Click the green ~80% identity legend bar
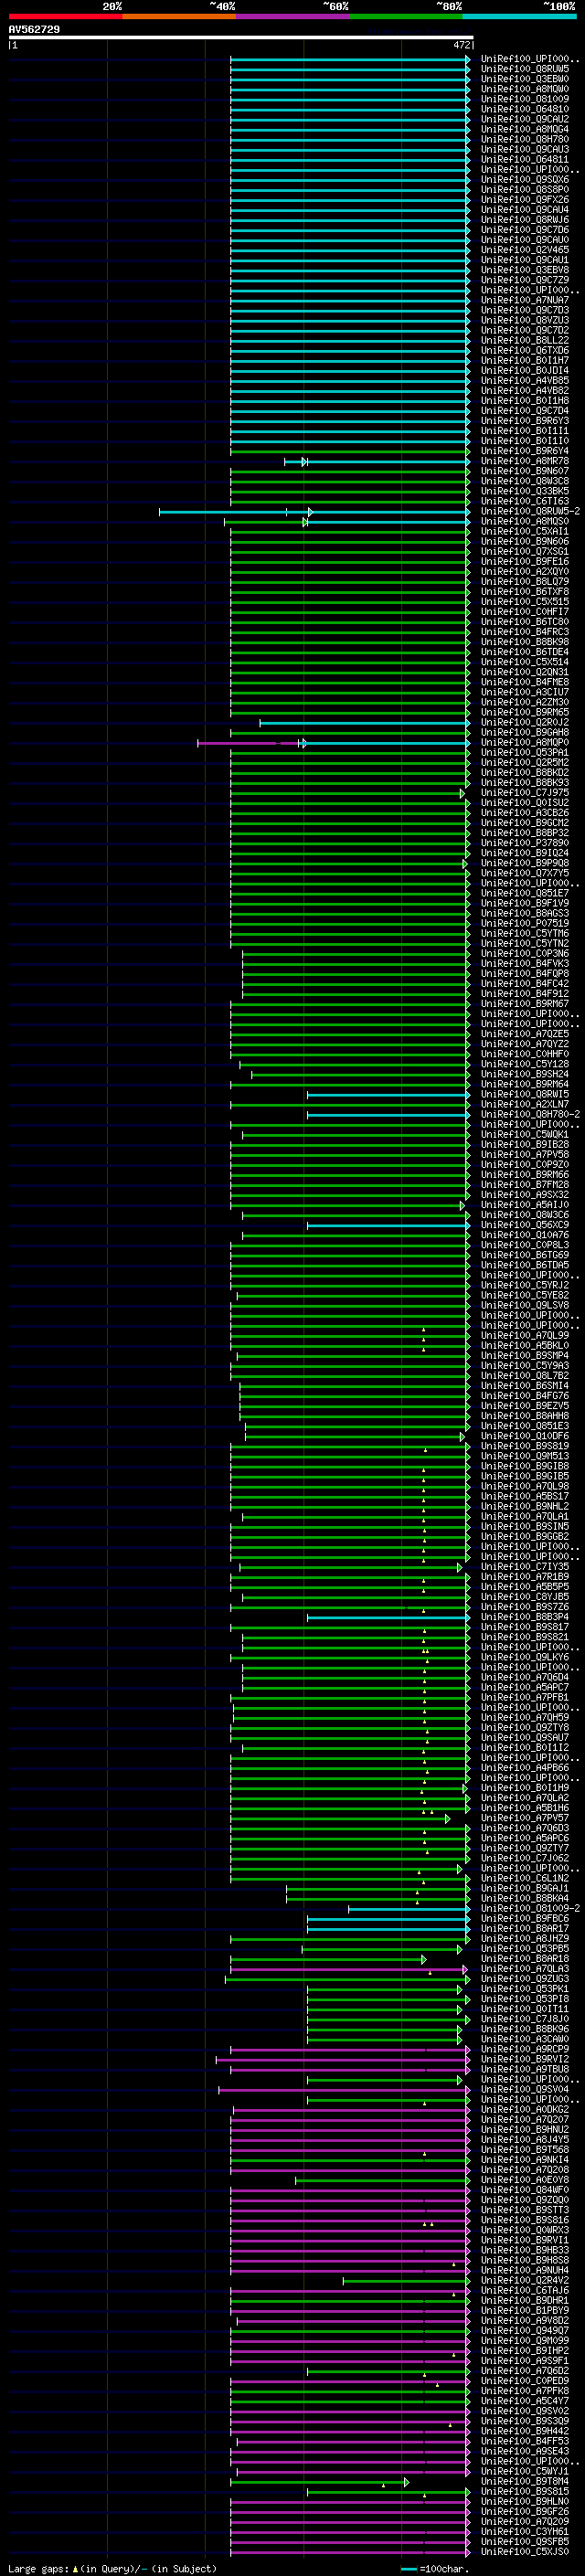This screenshot has width=585, height=2576. tap(406, 16)
